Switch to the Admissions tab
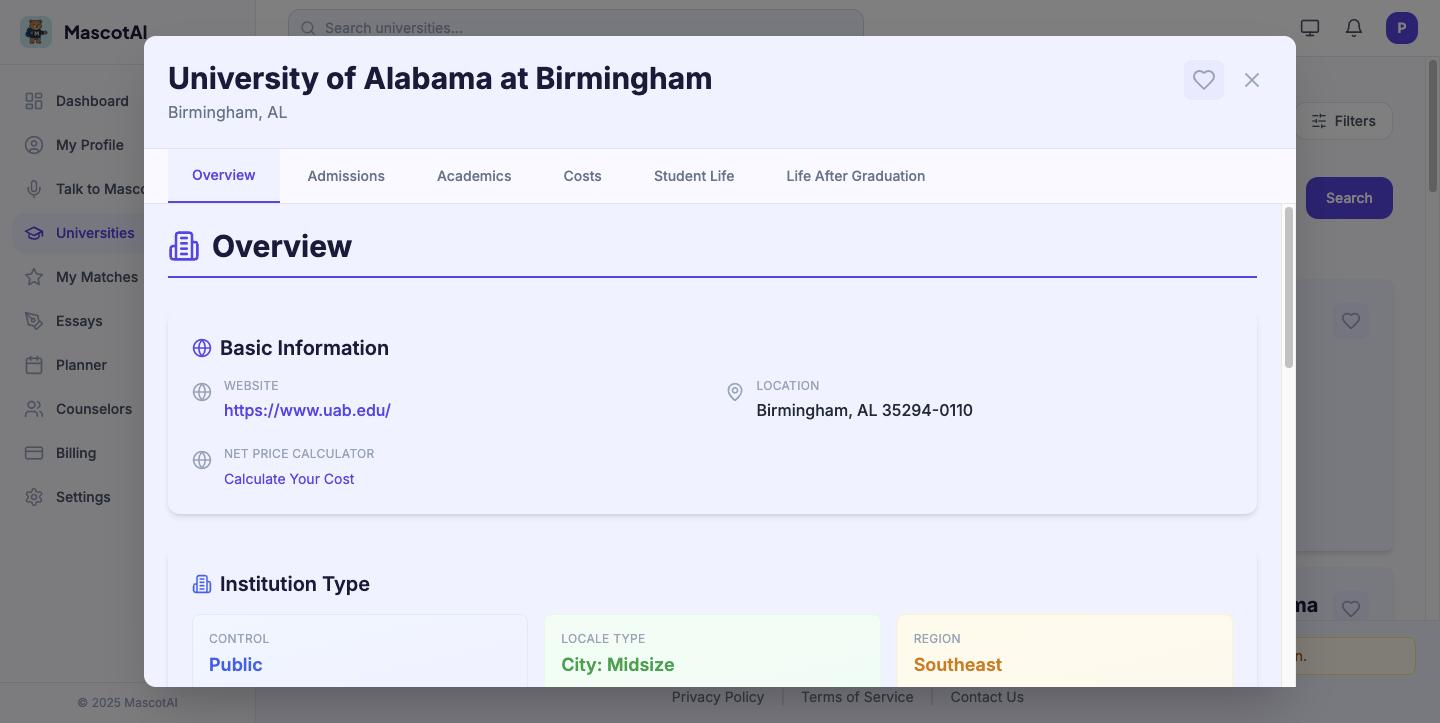This screenshot has width=1440, height=723. click(x=346, y=176)
